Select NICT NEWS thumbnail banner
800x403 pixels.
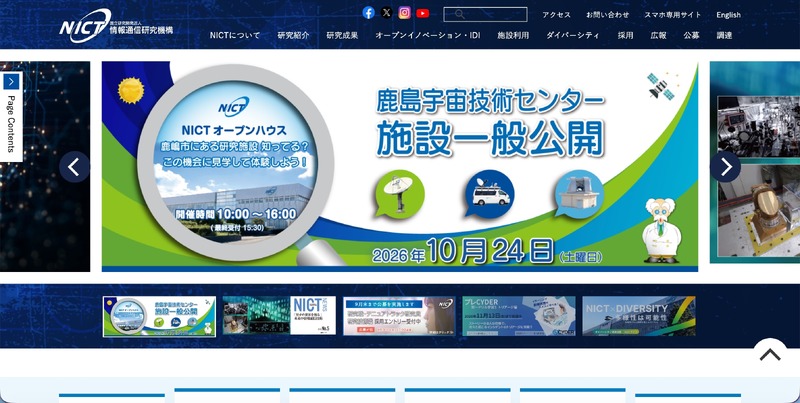[x=279, y=316]
